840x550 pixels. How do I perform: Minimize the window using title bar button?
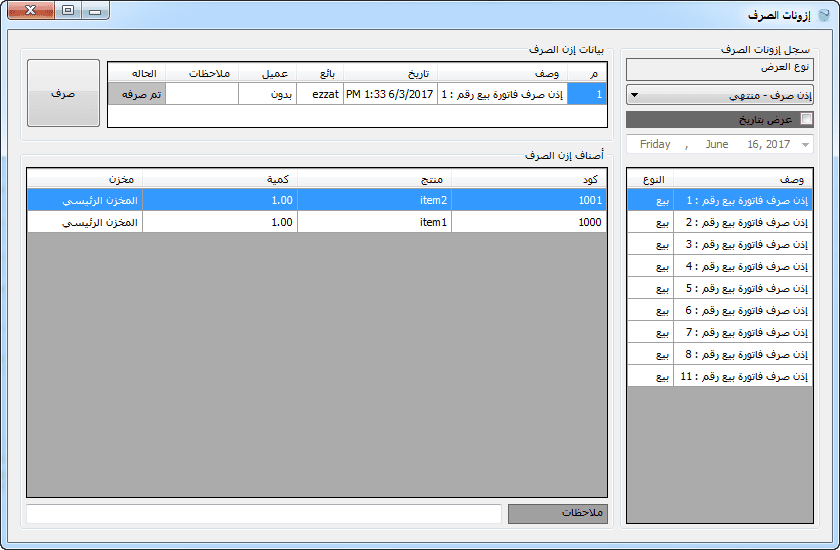(x=95, y=12)
